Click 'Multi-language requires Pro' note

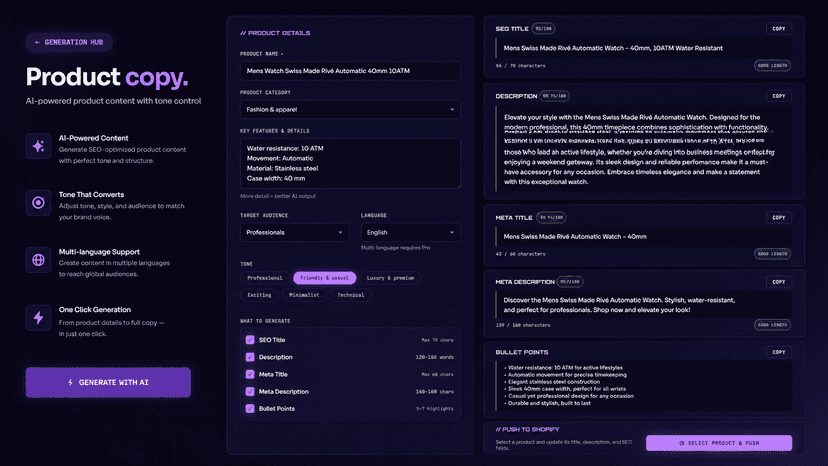396,248
